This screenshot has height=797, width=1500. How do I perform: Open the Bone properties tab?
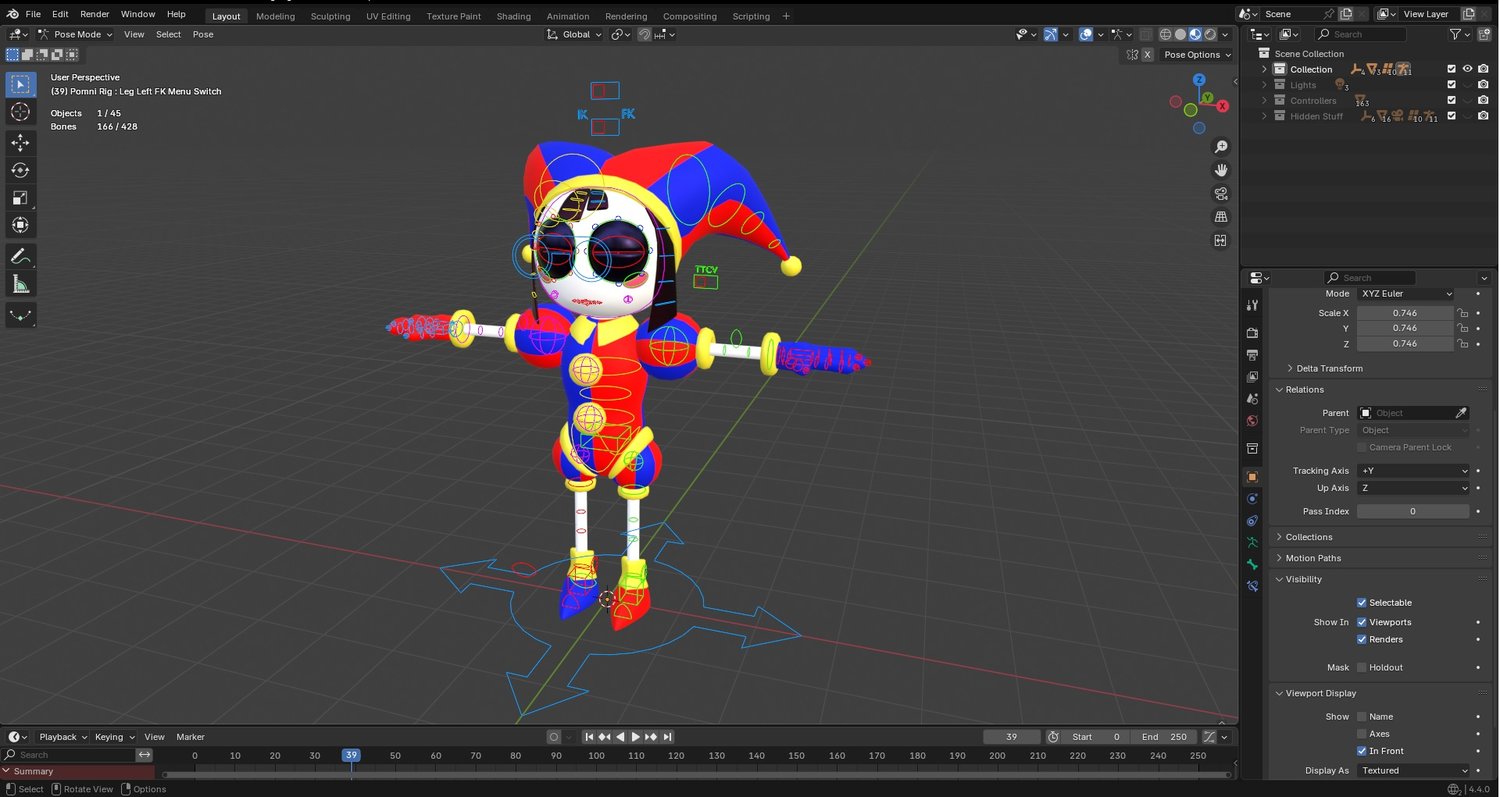click(1252, 564)
